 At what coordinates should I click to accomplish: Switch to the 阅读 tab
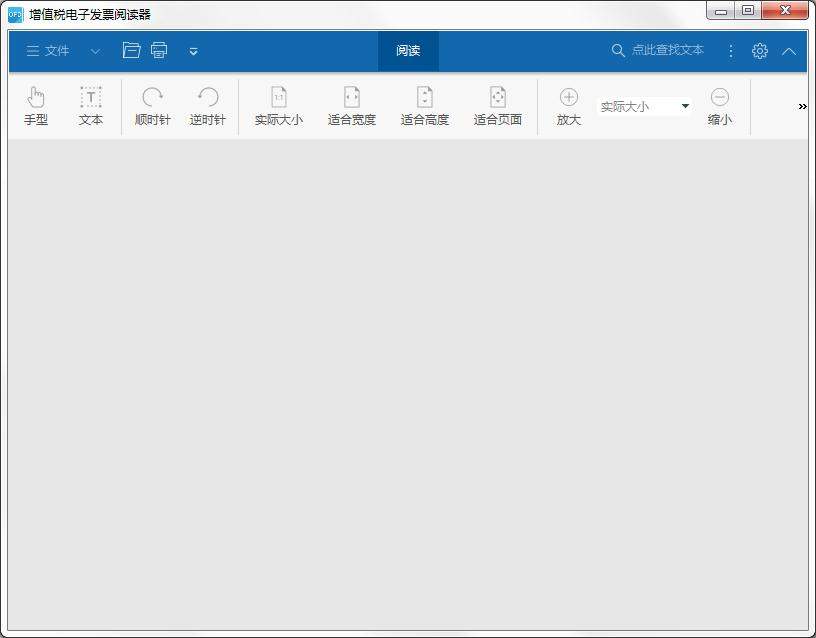coord(408,50)
